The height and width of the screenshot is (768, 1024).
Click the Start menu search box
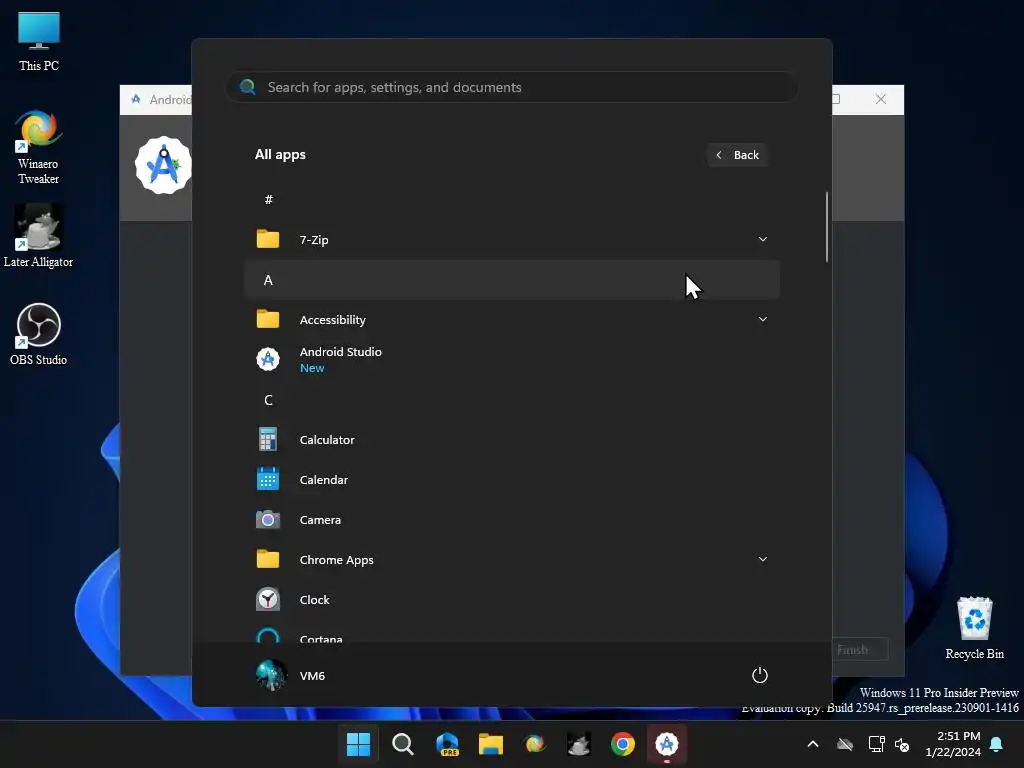pyautogui.click(x=511, y=87)
